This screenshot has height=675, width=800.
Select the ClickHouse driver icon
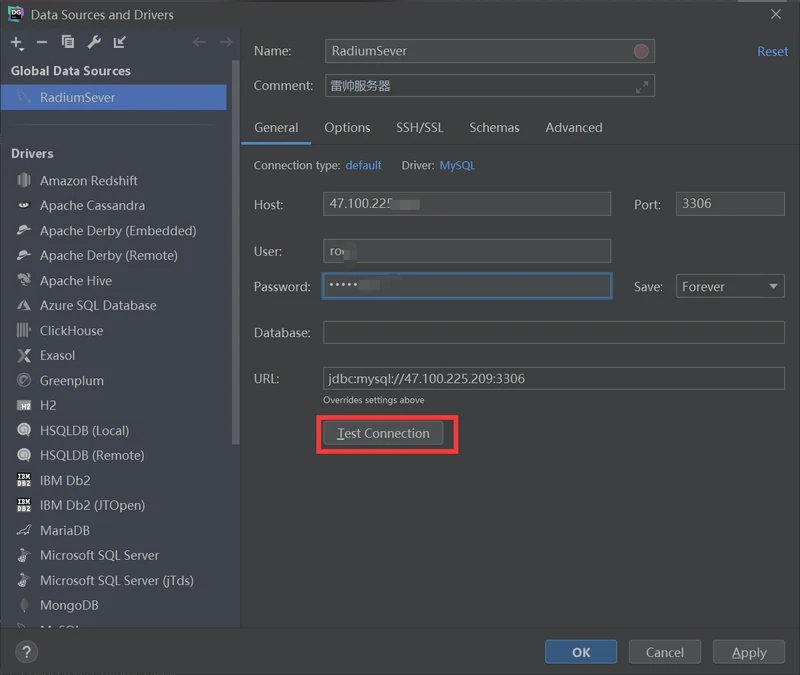pyautogui.click(x=23, y=330)
